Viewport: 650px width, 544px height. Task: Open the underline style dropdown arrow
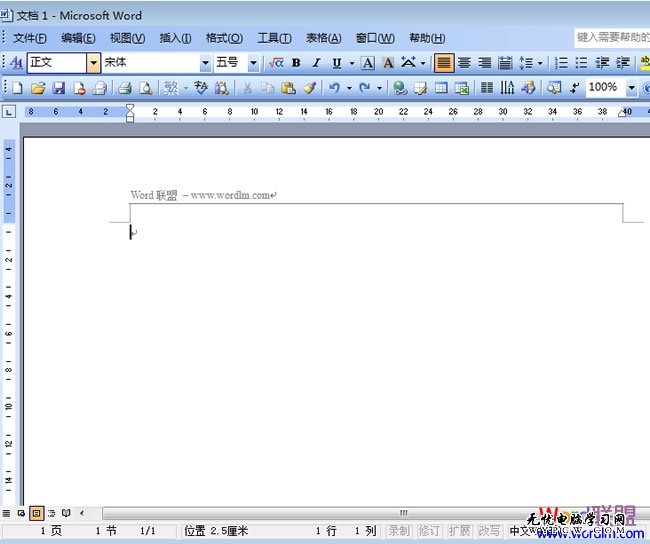coord(352,63)
